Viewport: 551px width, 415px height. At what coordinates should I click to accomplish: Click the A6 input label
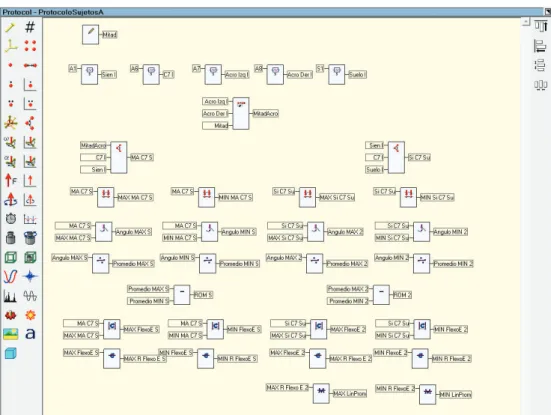(135, 69)
